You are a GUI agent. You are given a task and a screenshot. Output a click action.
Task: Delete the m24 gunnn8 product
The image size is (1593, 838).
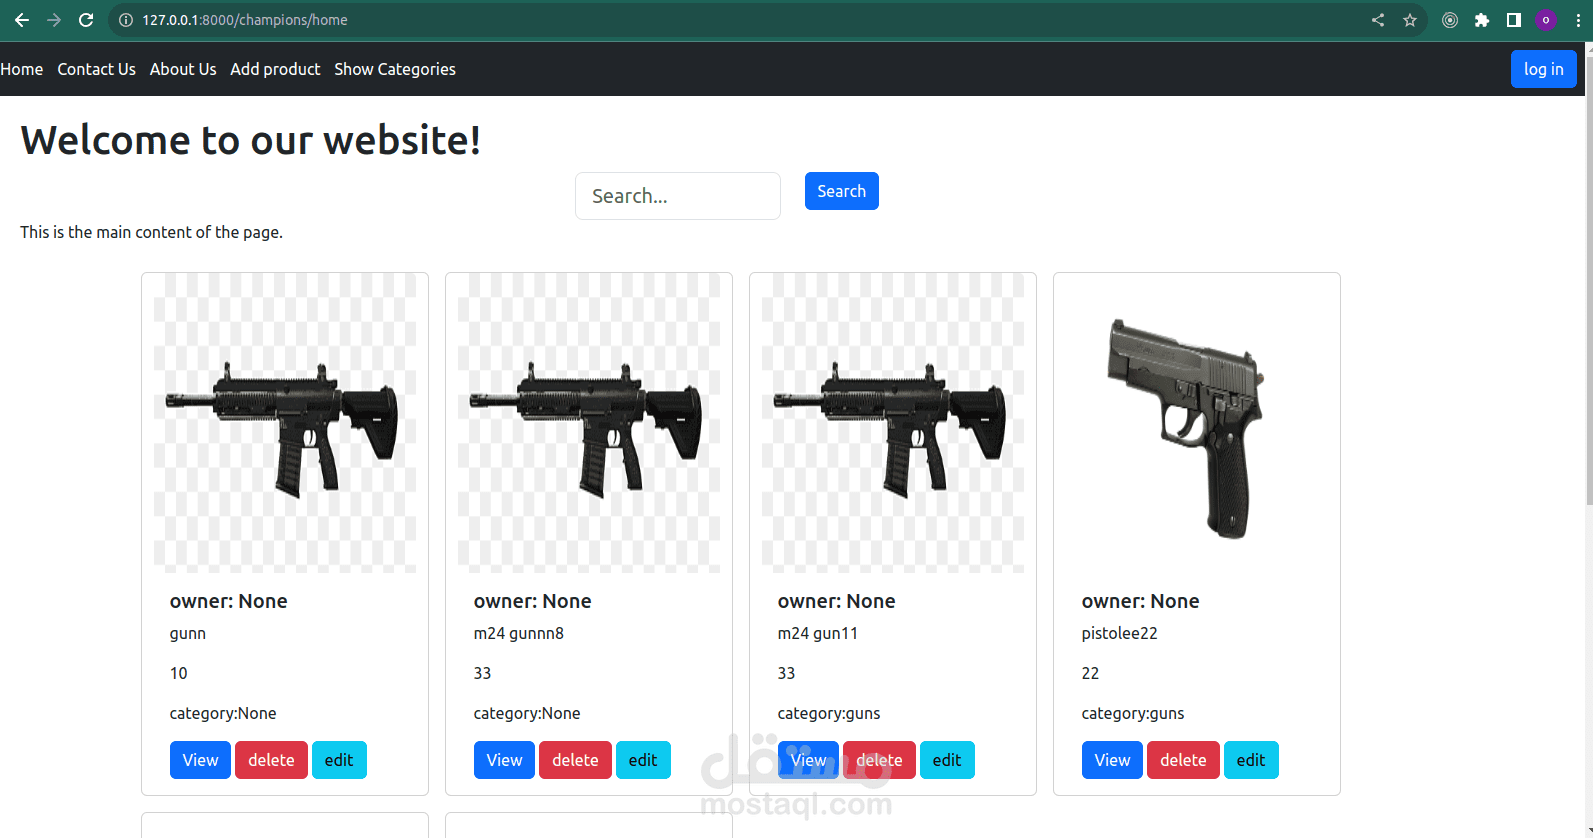(575, 760)
